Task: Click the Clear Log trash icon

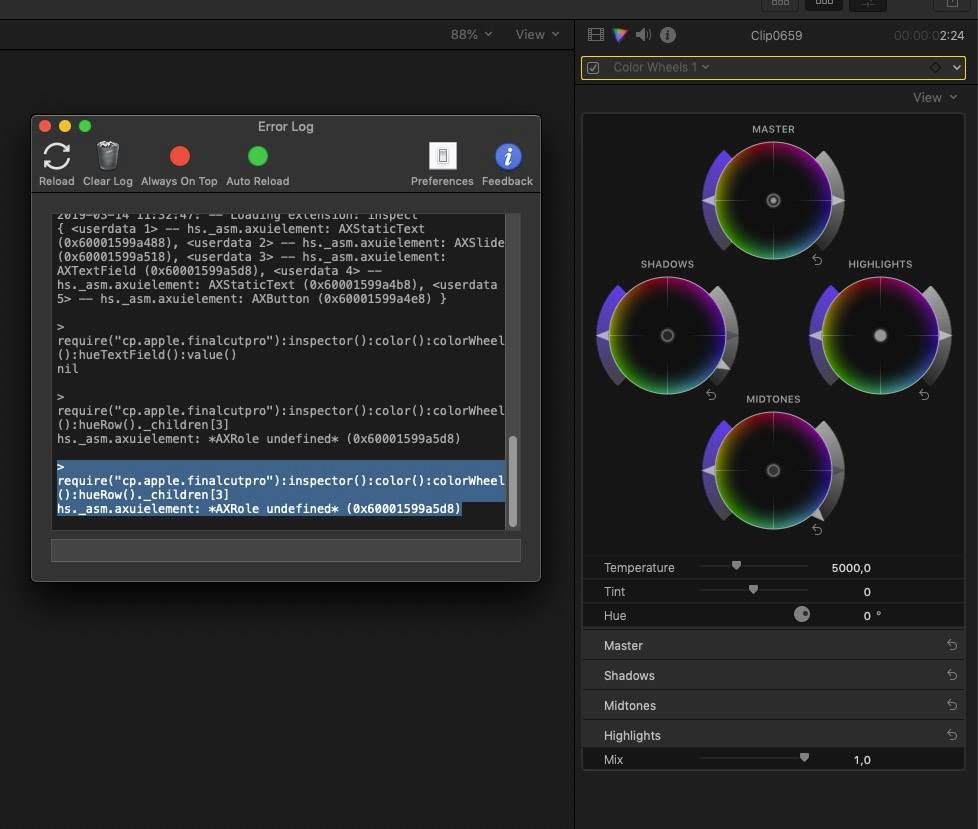Action: coord(106,157)
